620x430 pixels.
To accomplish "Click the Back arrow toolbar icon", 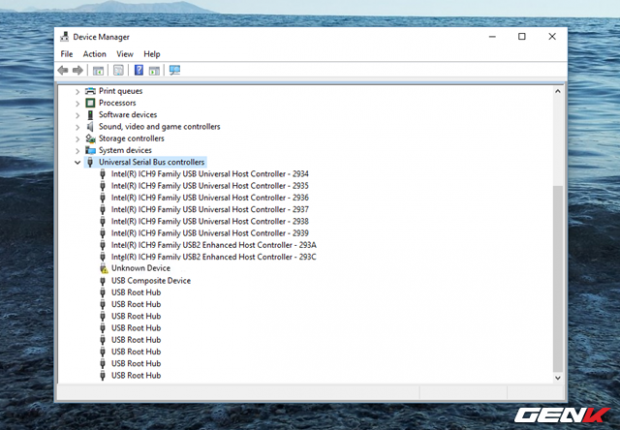I will pos(64,70).
